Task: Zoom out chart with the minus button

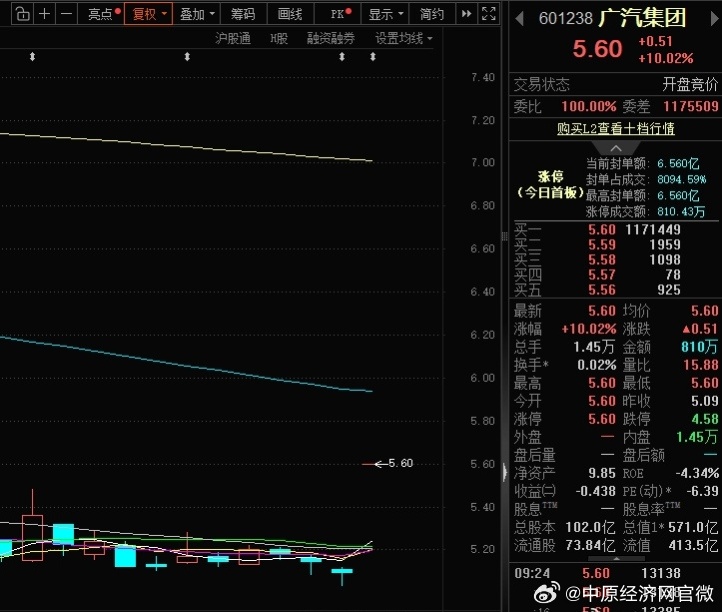Action: pyautogui.click(x=66, y=14)
